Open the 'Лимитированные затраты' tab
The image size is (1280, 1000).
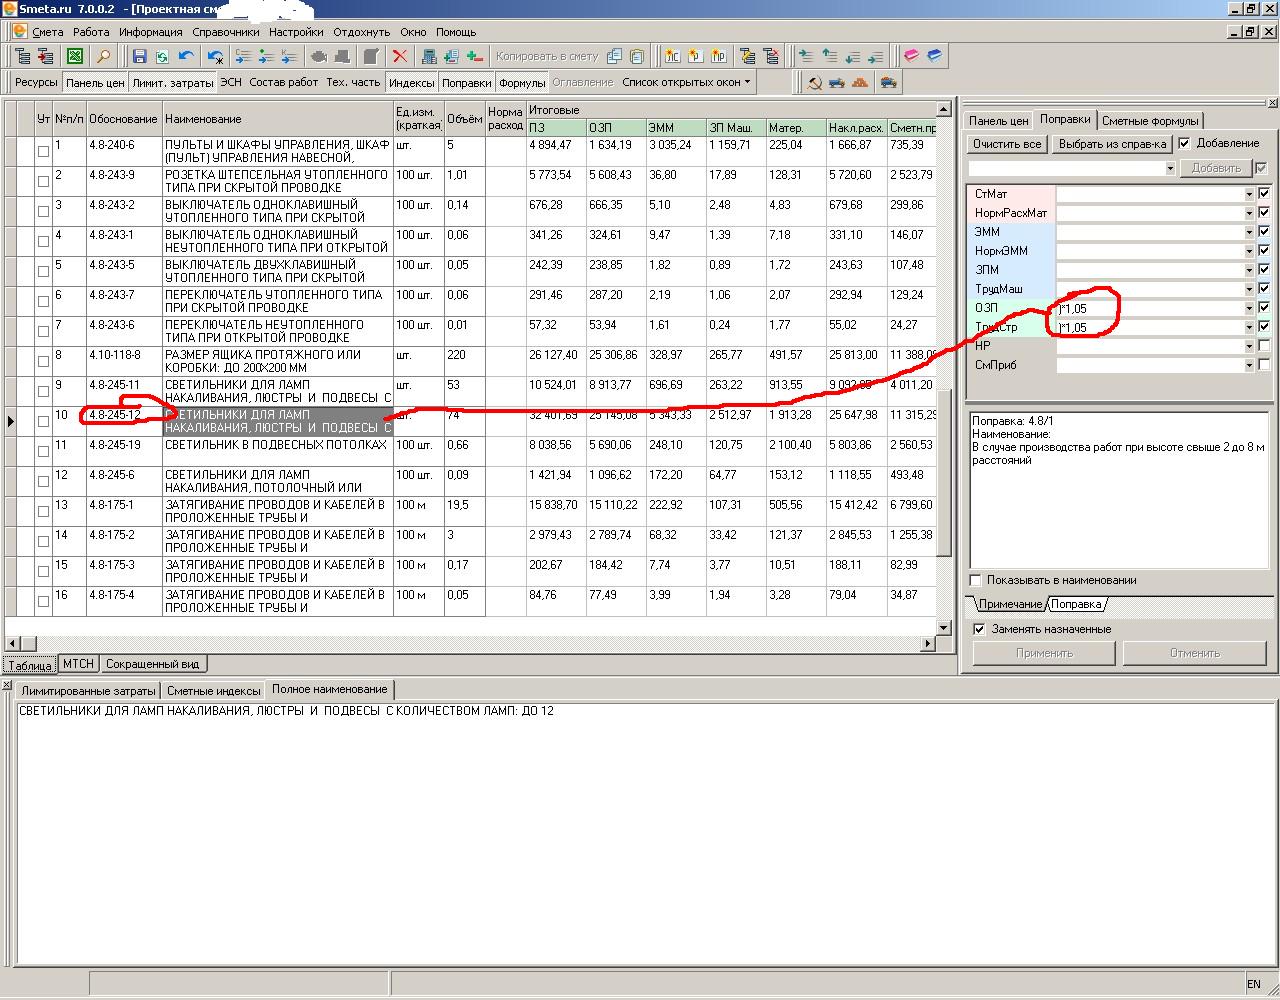(88, 690)
